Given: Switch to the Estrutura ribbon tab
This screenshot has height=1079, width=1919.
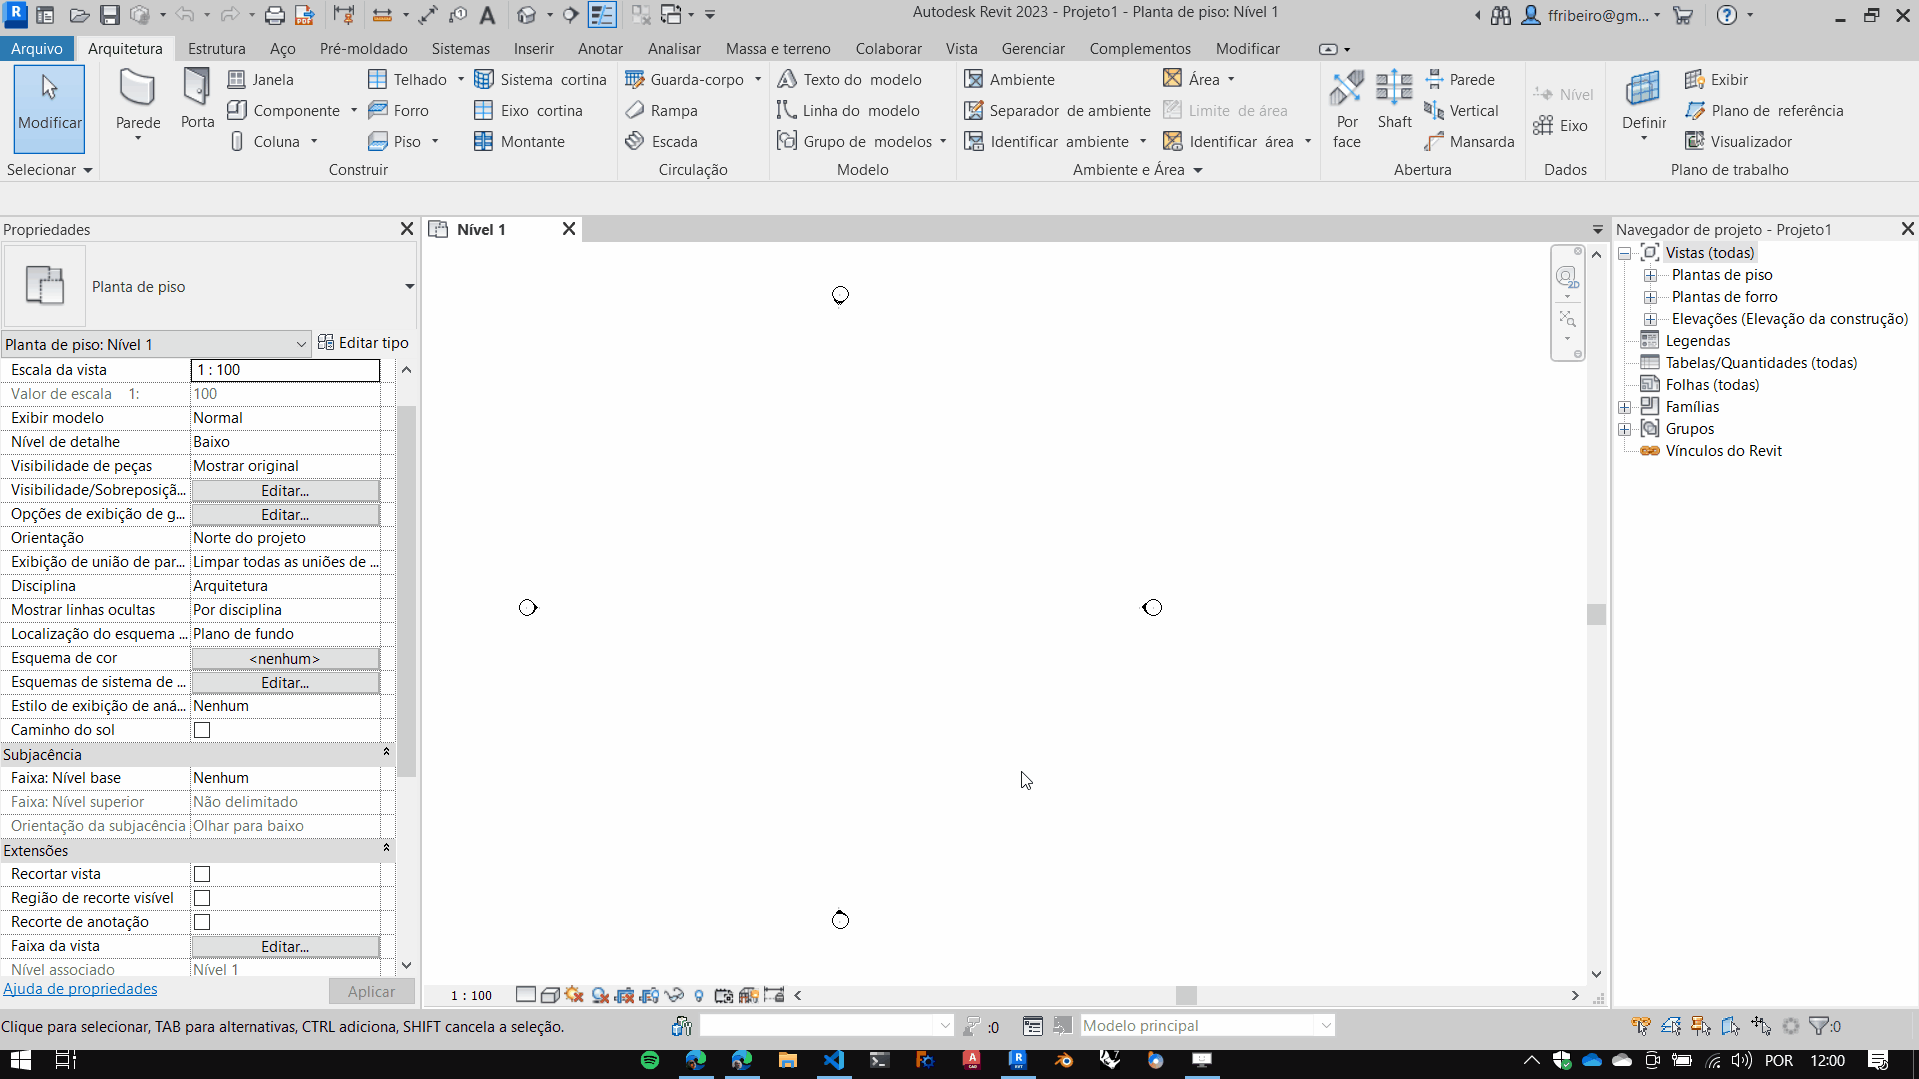Looking at the screenshot, I should pyautogui.click(x=216, y=48).
